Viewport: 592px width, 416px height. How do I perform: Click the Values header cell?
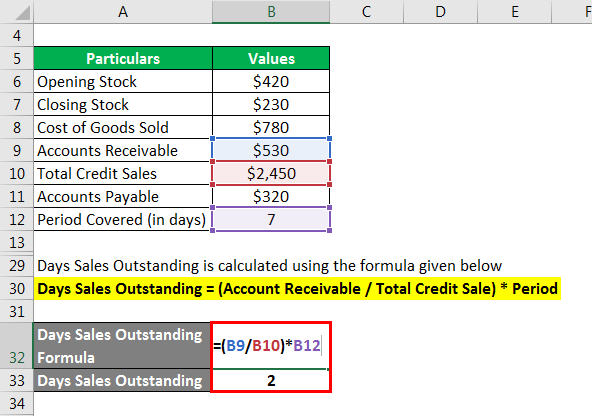271,59
